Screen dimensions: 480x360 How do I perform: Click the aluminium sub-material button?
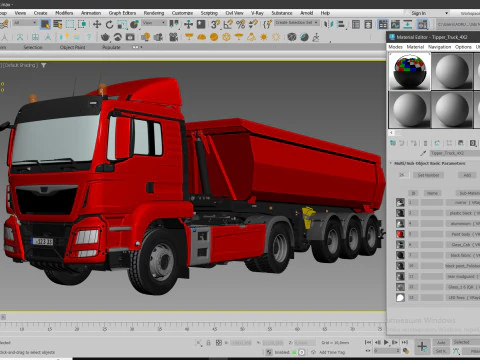(x=463, y=223)
